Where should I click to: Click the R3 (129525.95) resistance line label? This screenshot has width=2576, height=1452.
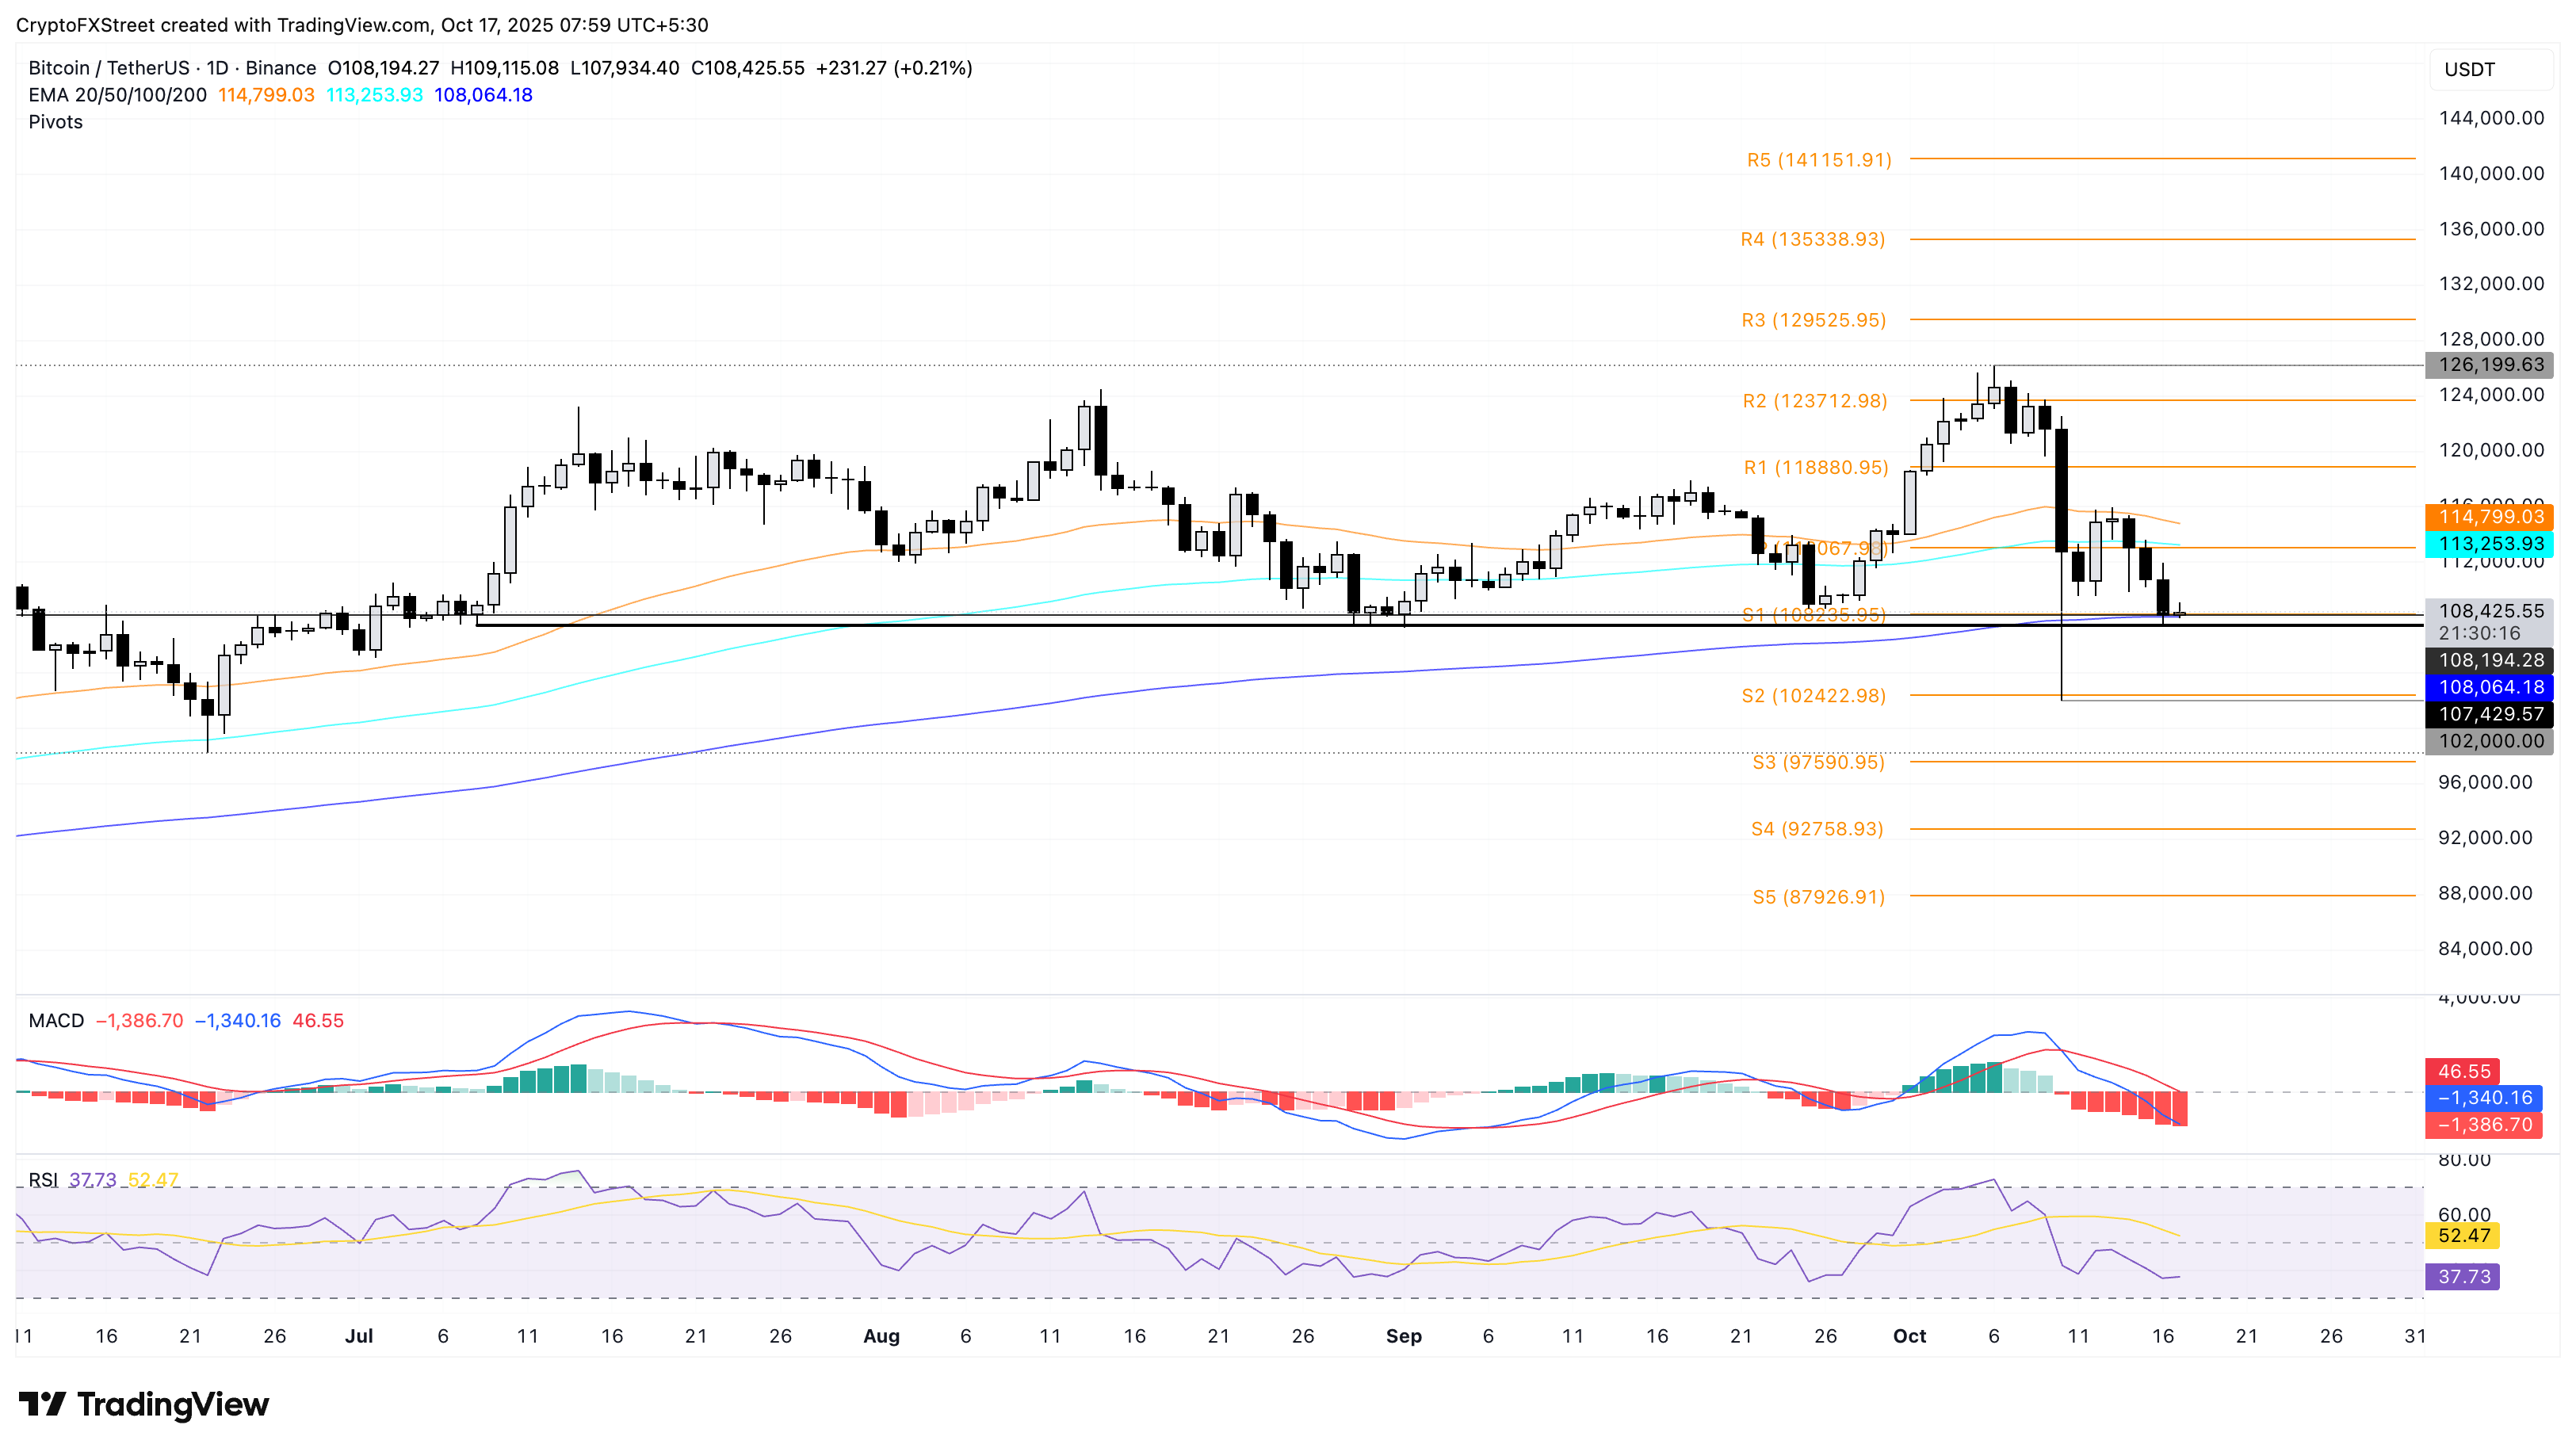pyautogui.click(x=1813, y=320)
